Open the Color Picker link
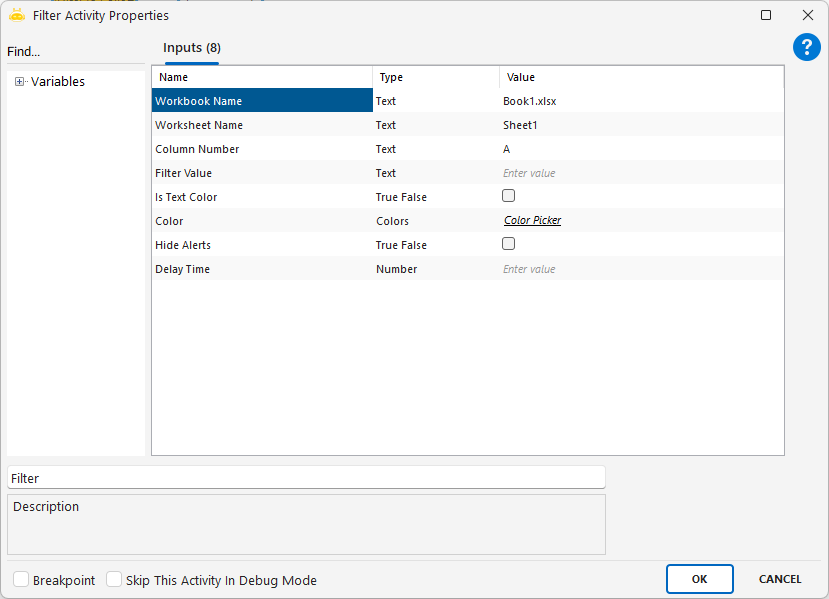This screenshot has height=599, width=829. (532, 221)
